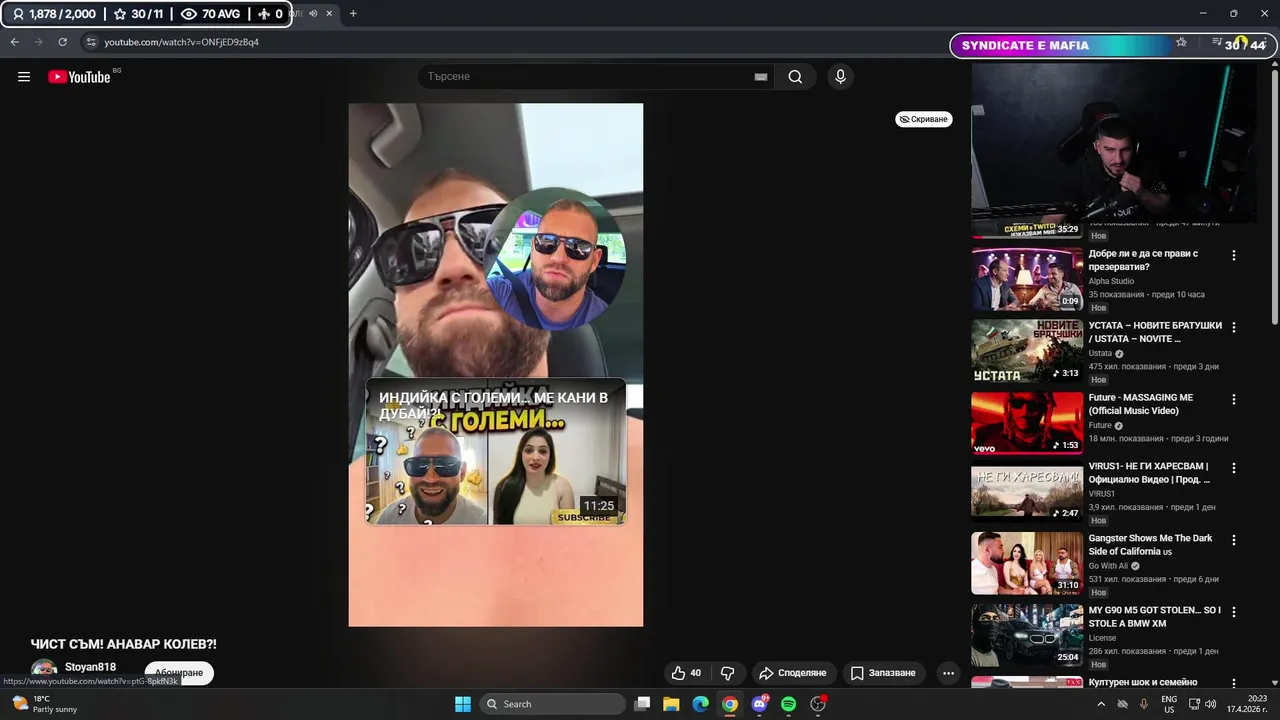The image size is (1280, 720).
Task: Open УСТАТА – НОВИТЕ БРАТУШКИ video title
Action: [1155, 332]
